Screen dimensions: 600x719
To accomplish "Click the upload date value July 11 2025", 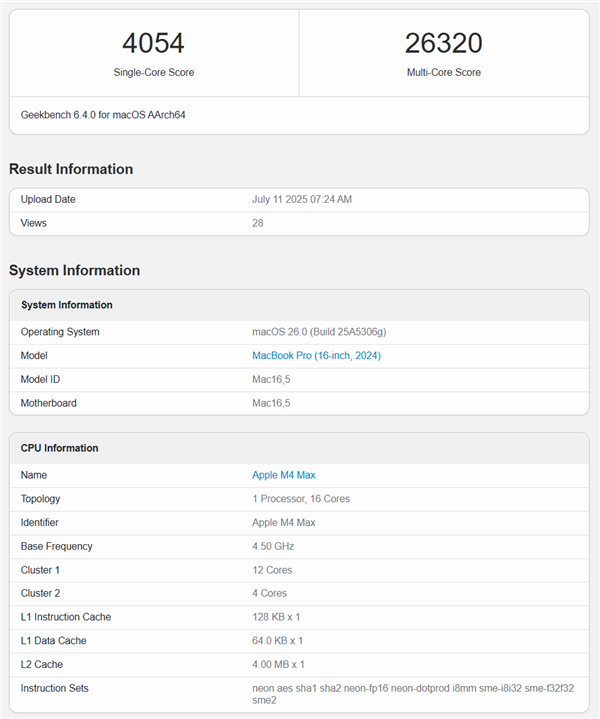I will (301, 200).
